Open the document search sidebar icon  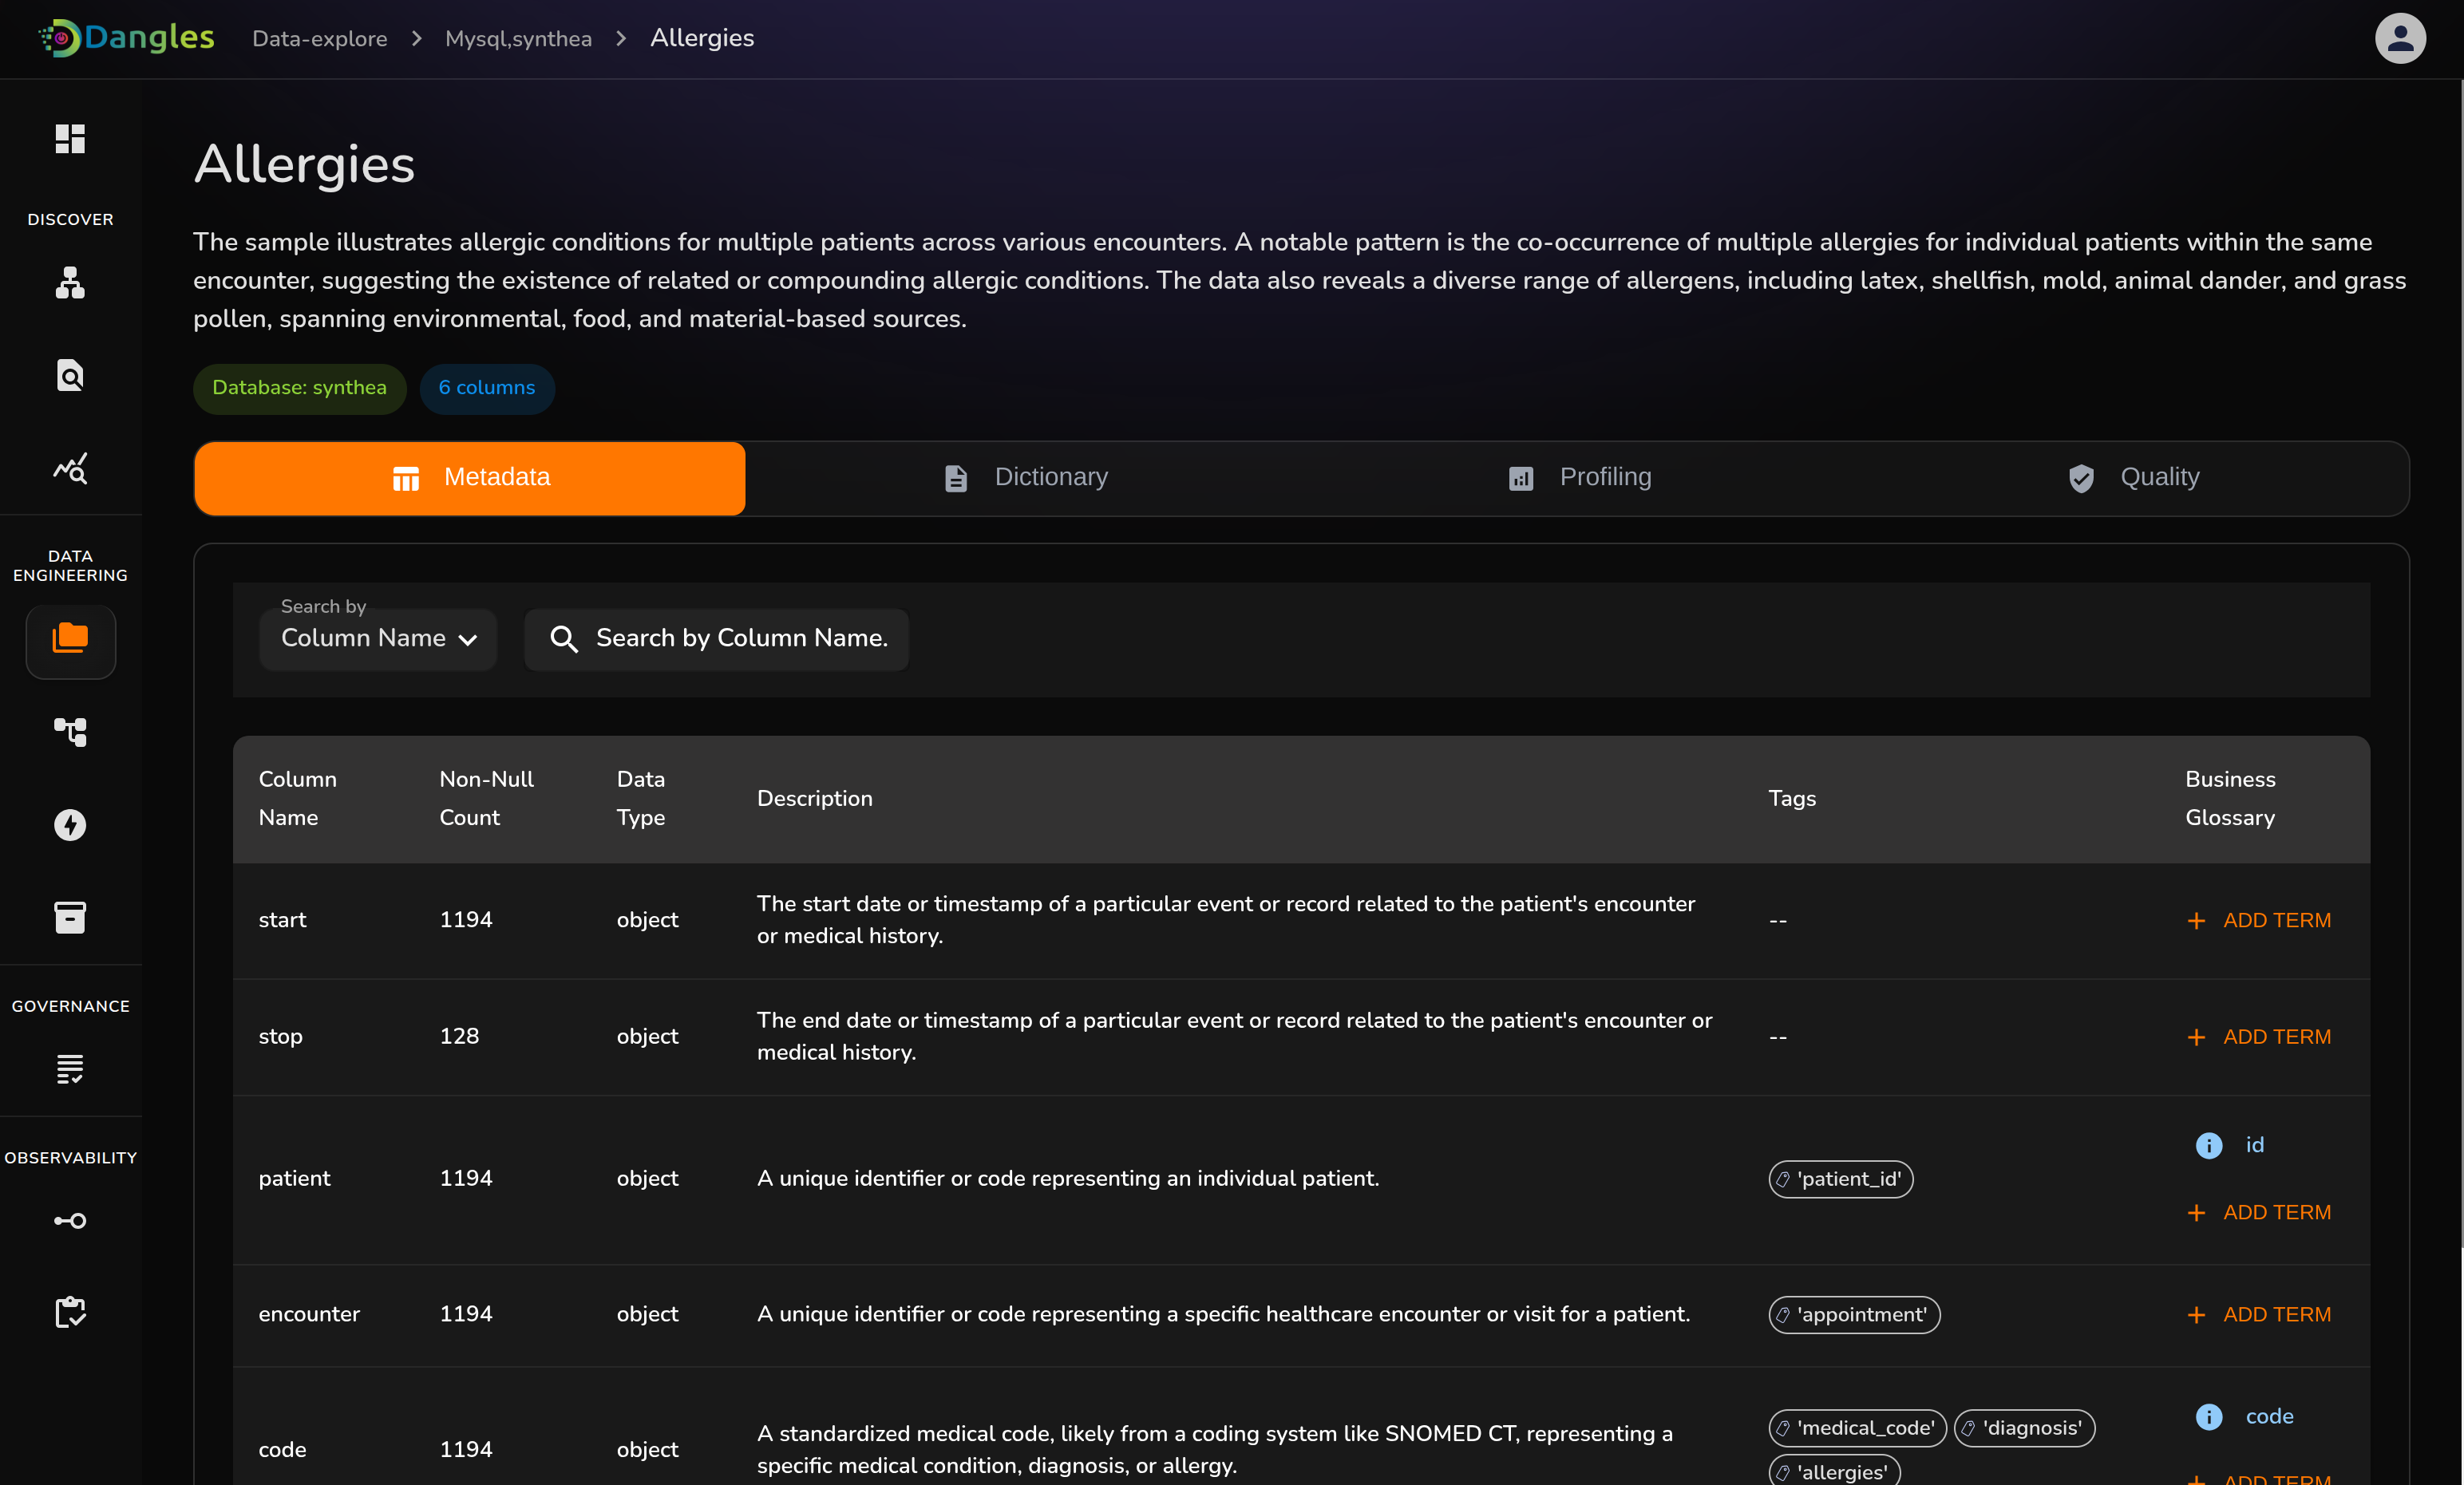(x=70, y=375)
